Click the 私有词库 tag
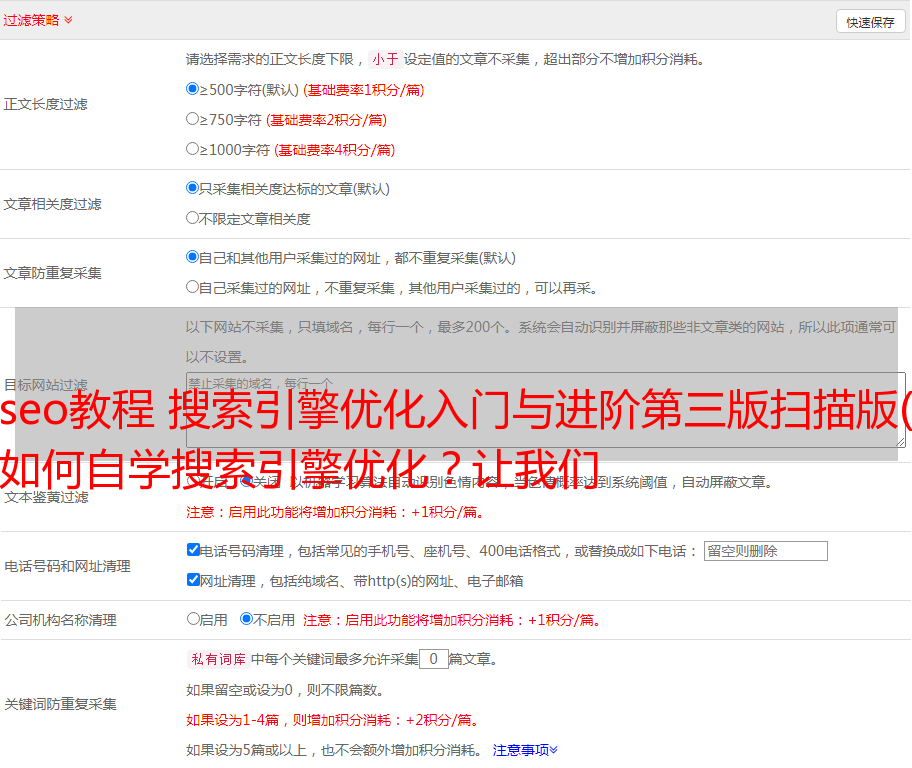This screenshot has width=912, height=768. [215, 659]
